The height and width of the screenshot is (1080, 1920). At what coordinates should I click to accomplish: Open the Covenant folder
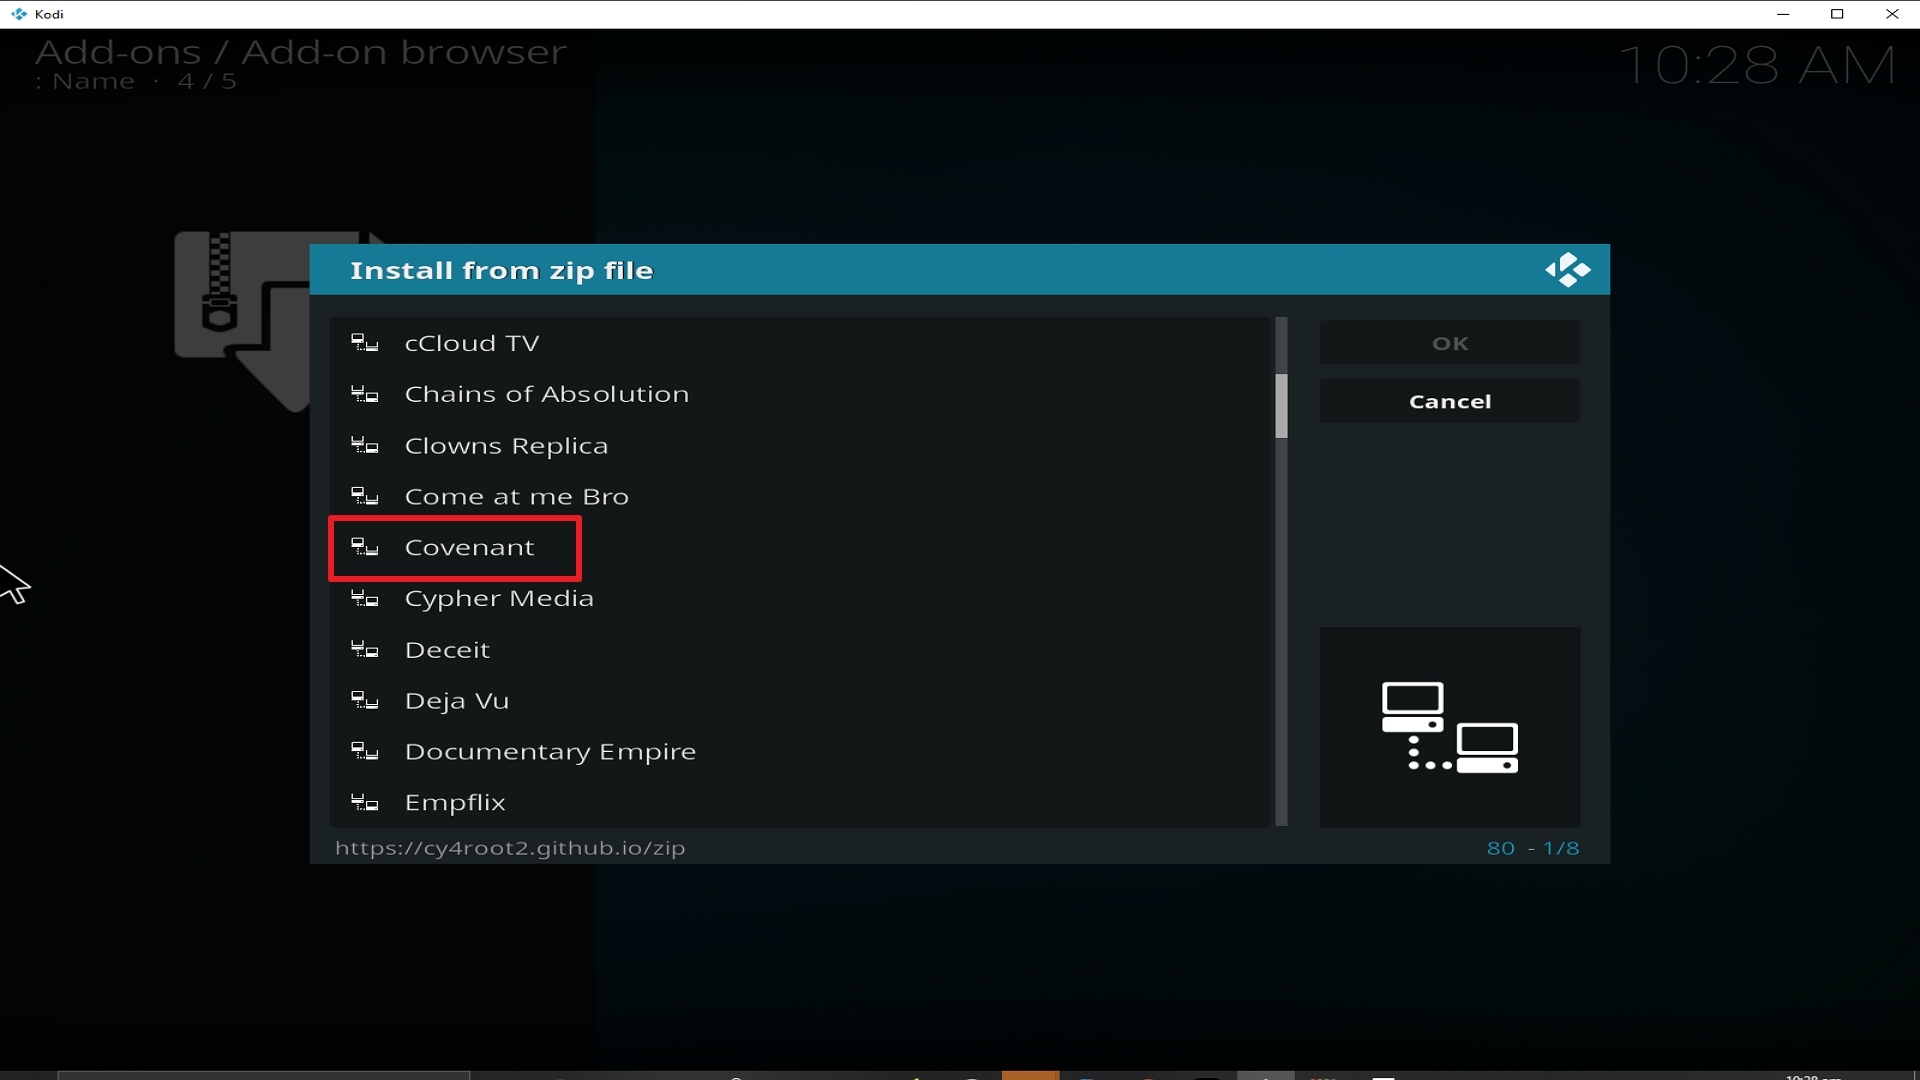tap(800, 547)
